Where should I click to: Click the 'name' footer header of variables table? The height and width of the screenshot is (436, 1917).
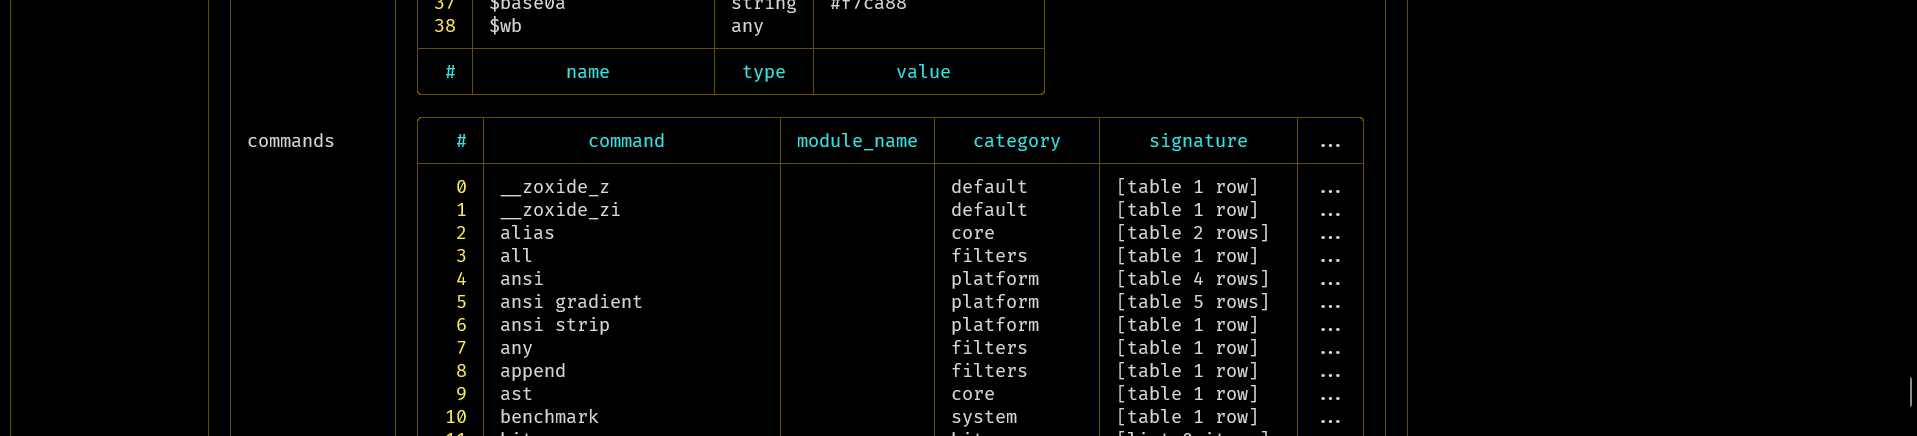click(588, 72)
